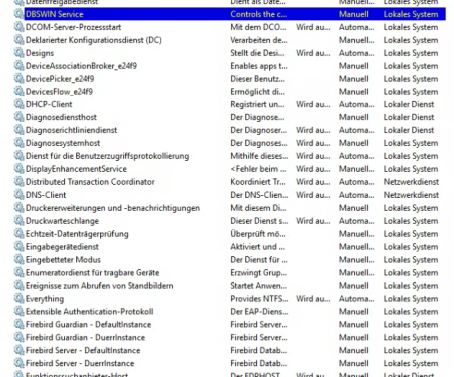Click the 'Wird au...' status of Druckwarteschlange
This screenshot has height=377, width=454.
click(x=313, y=221)
